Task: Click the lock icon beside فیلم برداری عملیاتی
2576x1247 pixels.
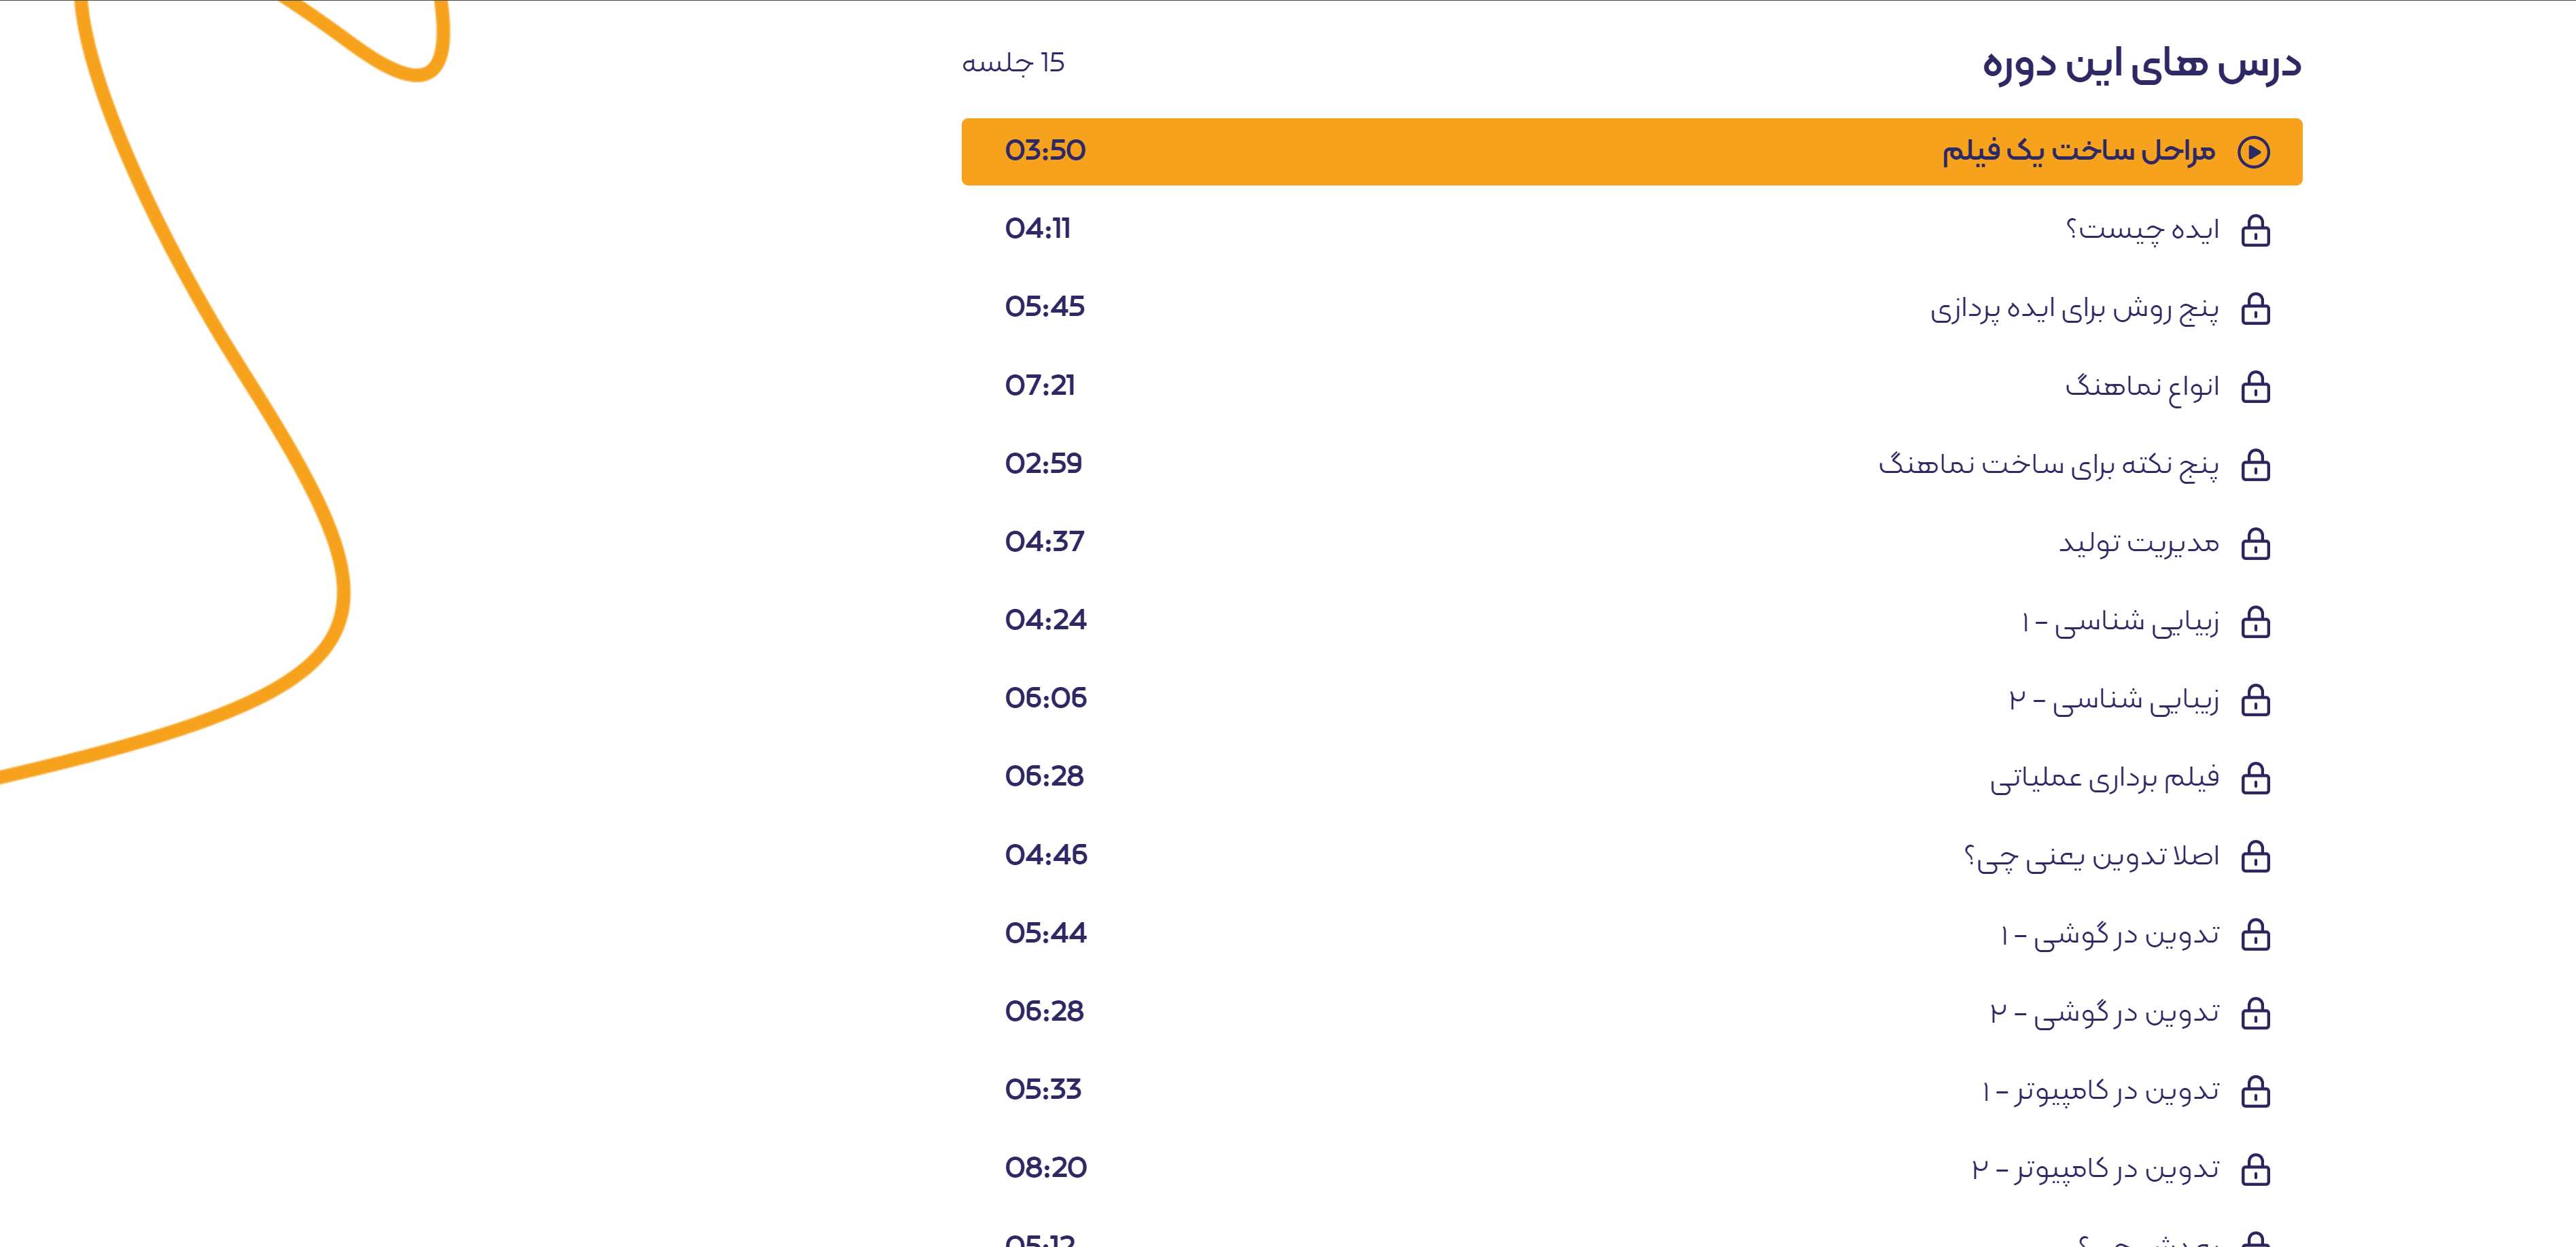Action: (2255, 778)
